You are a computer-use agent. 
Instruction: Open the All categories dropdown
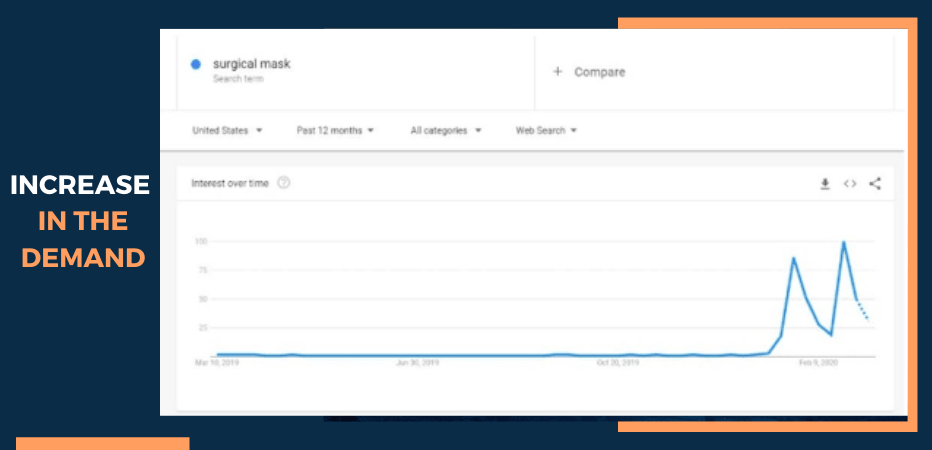(x=446, y=130)
